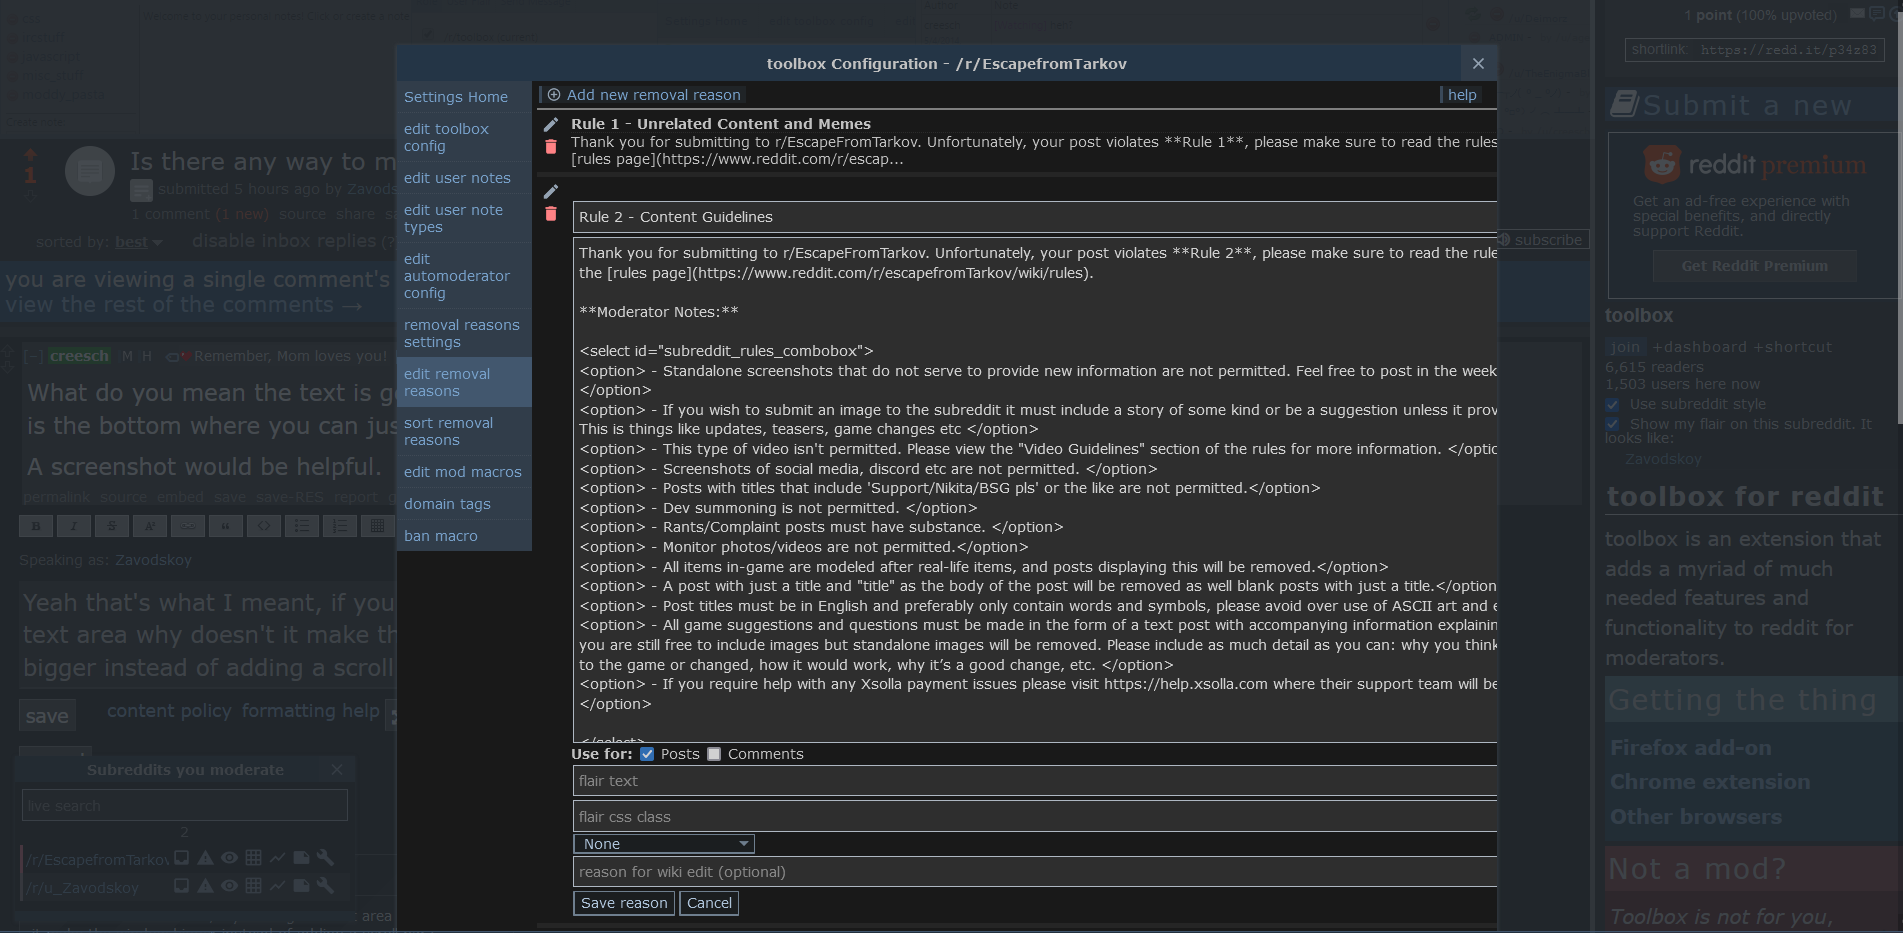Select 'edit mod macros' menu item
1903x933 pixels.
click(x=464, y=472)
